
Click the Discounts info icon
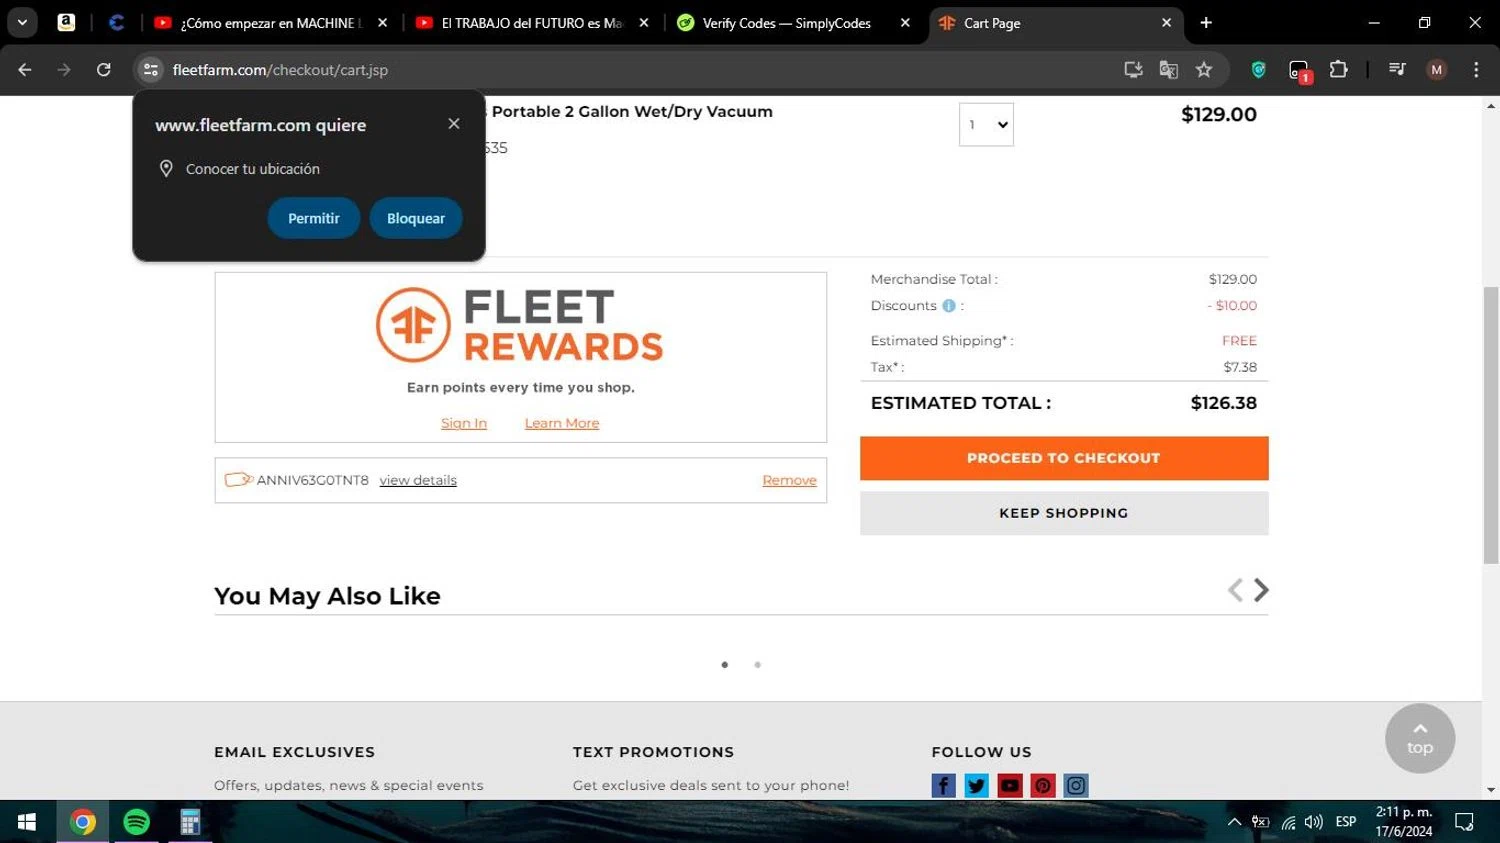pos(949,306)
